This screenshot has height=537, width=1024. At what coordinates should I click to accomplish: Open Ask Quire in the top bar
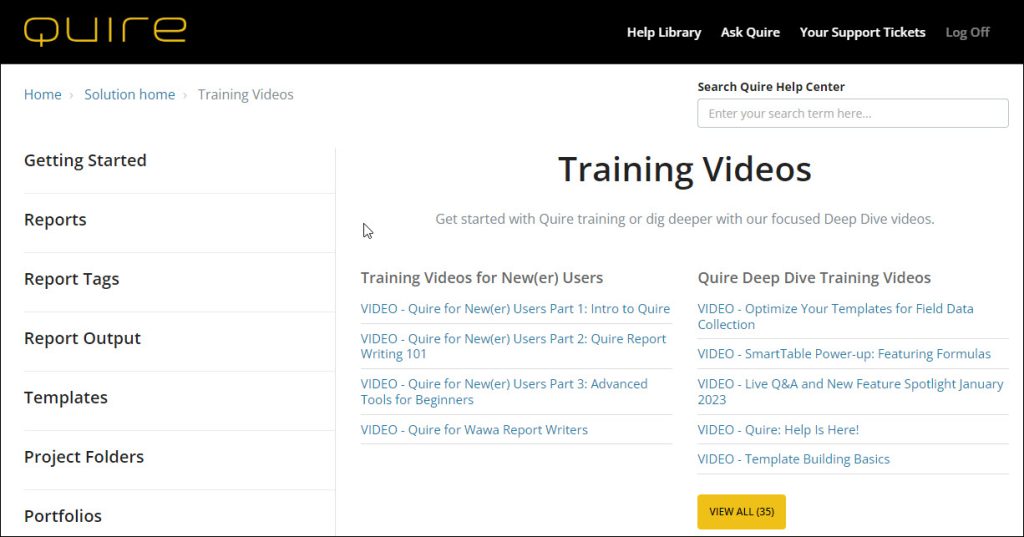750,33
